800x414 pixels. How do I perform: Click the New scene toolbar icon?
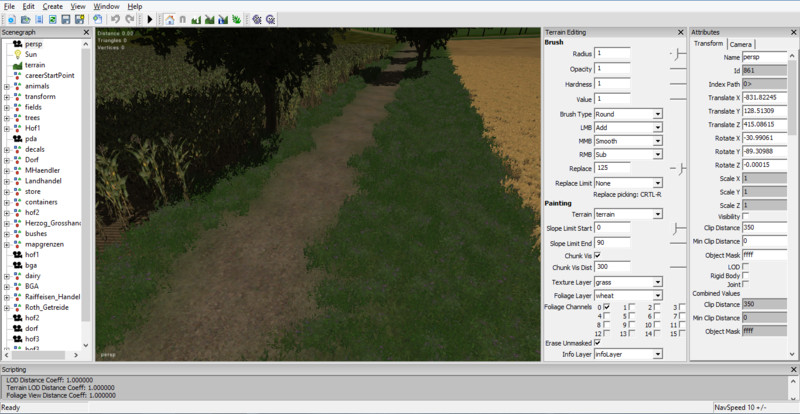[12, 19]
